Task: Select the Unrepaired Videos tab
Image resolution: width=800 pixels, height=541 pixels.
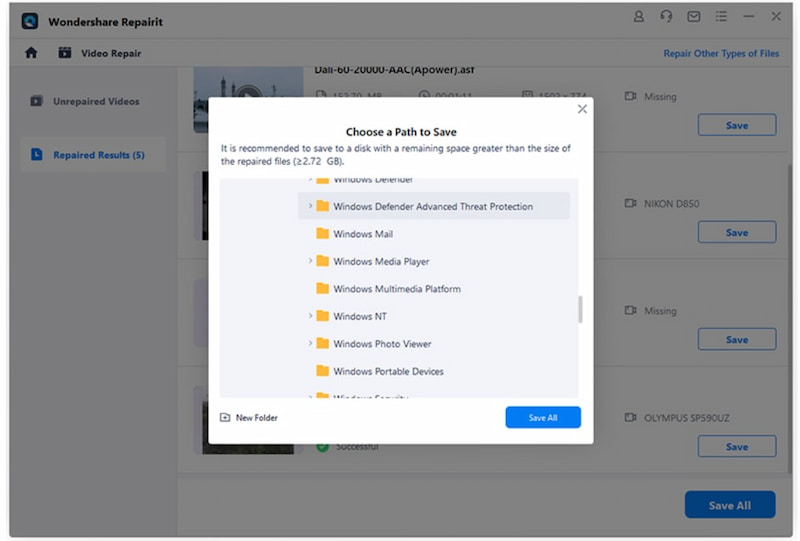Action: click(95, 101)
